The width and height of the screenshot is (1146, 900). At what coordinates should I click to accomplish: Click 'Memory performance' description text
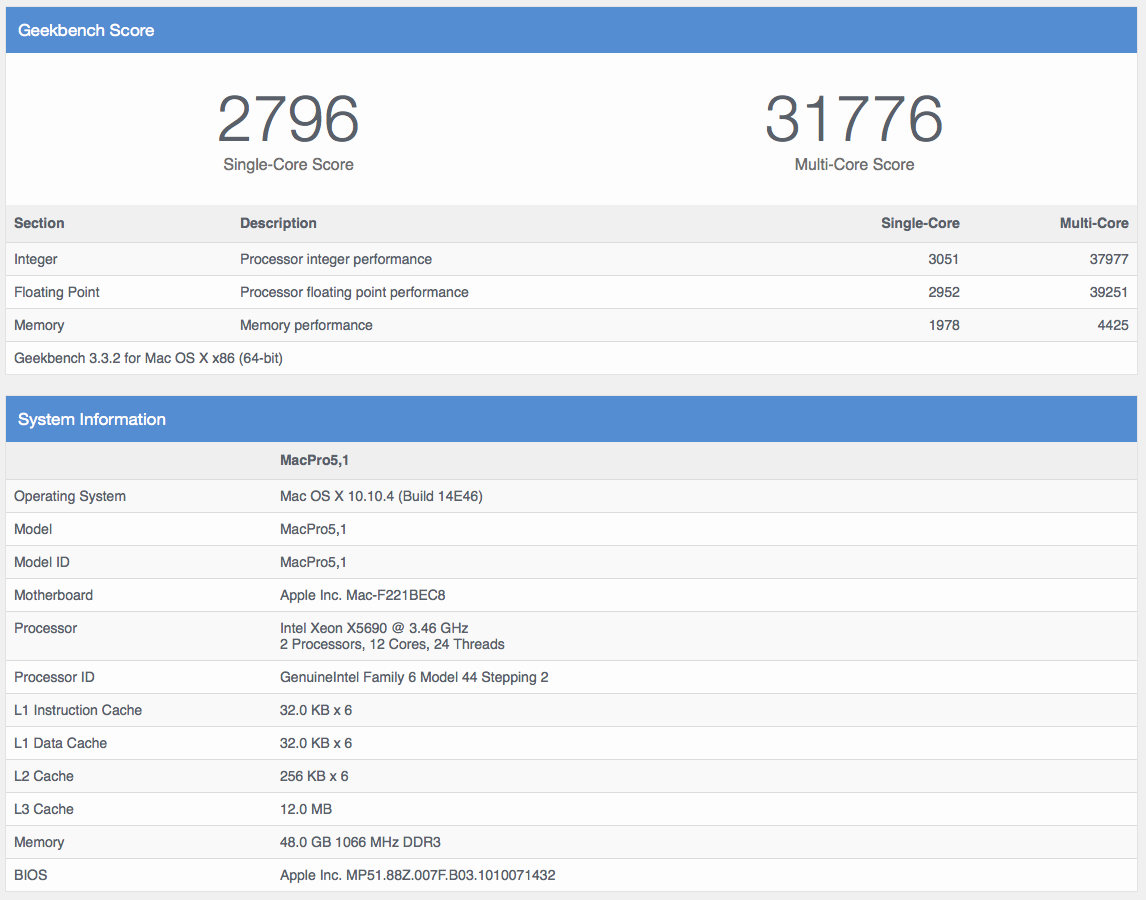point(306,325)
